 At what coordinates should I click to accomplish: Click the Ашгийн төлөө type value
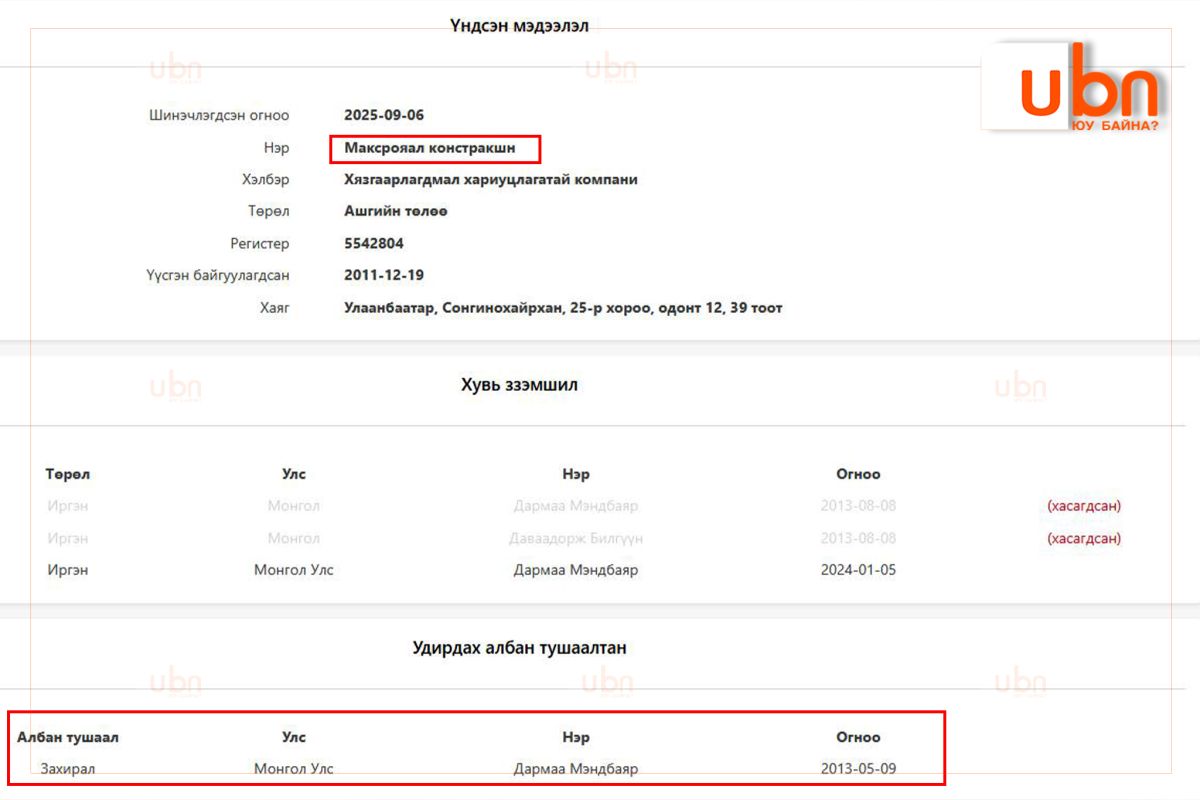[x=396, y=211]
